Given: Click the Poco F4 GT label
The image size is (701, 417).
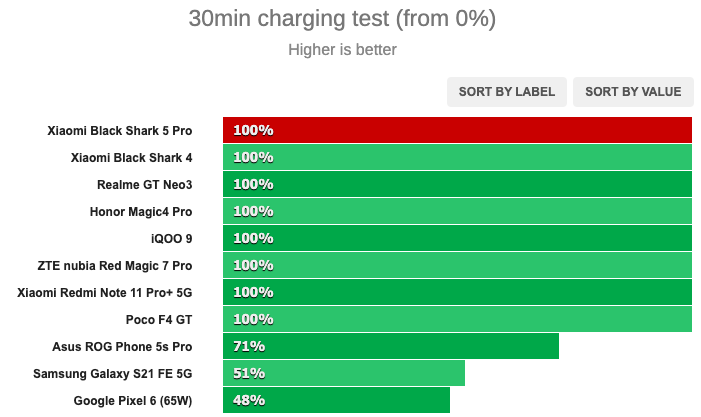Looking at the screenshot, I should coord(159,320).
